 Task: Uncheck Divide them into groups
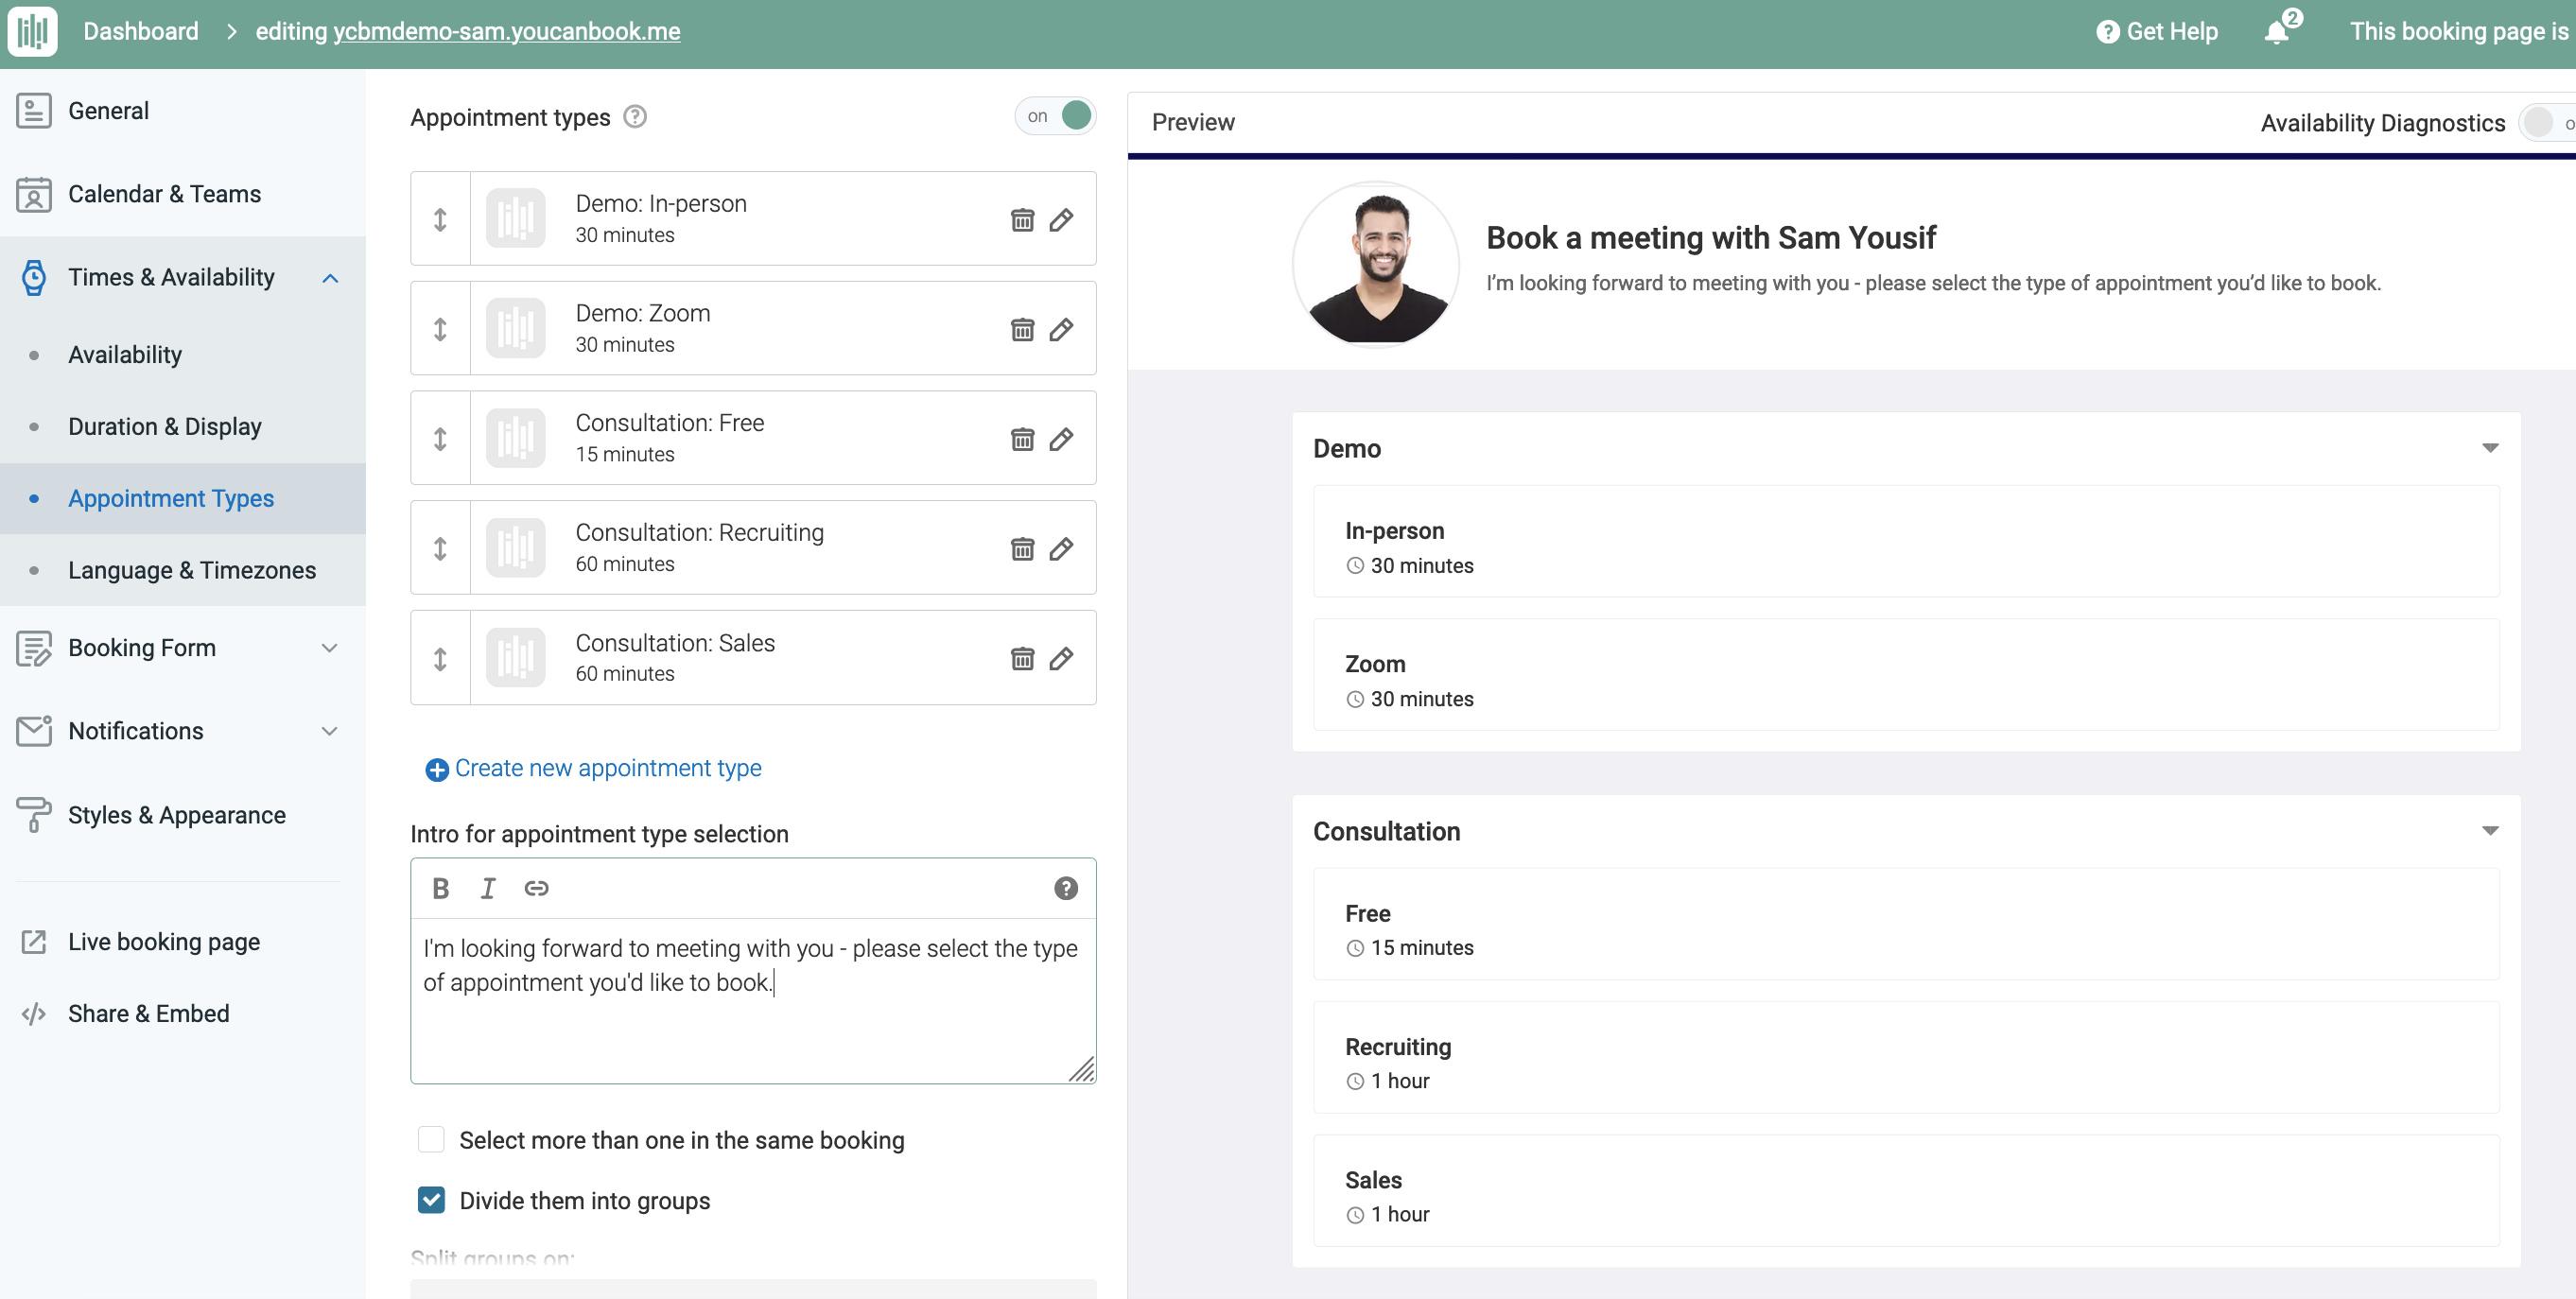[431, 1200]
